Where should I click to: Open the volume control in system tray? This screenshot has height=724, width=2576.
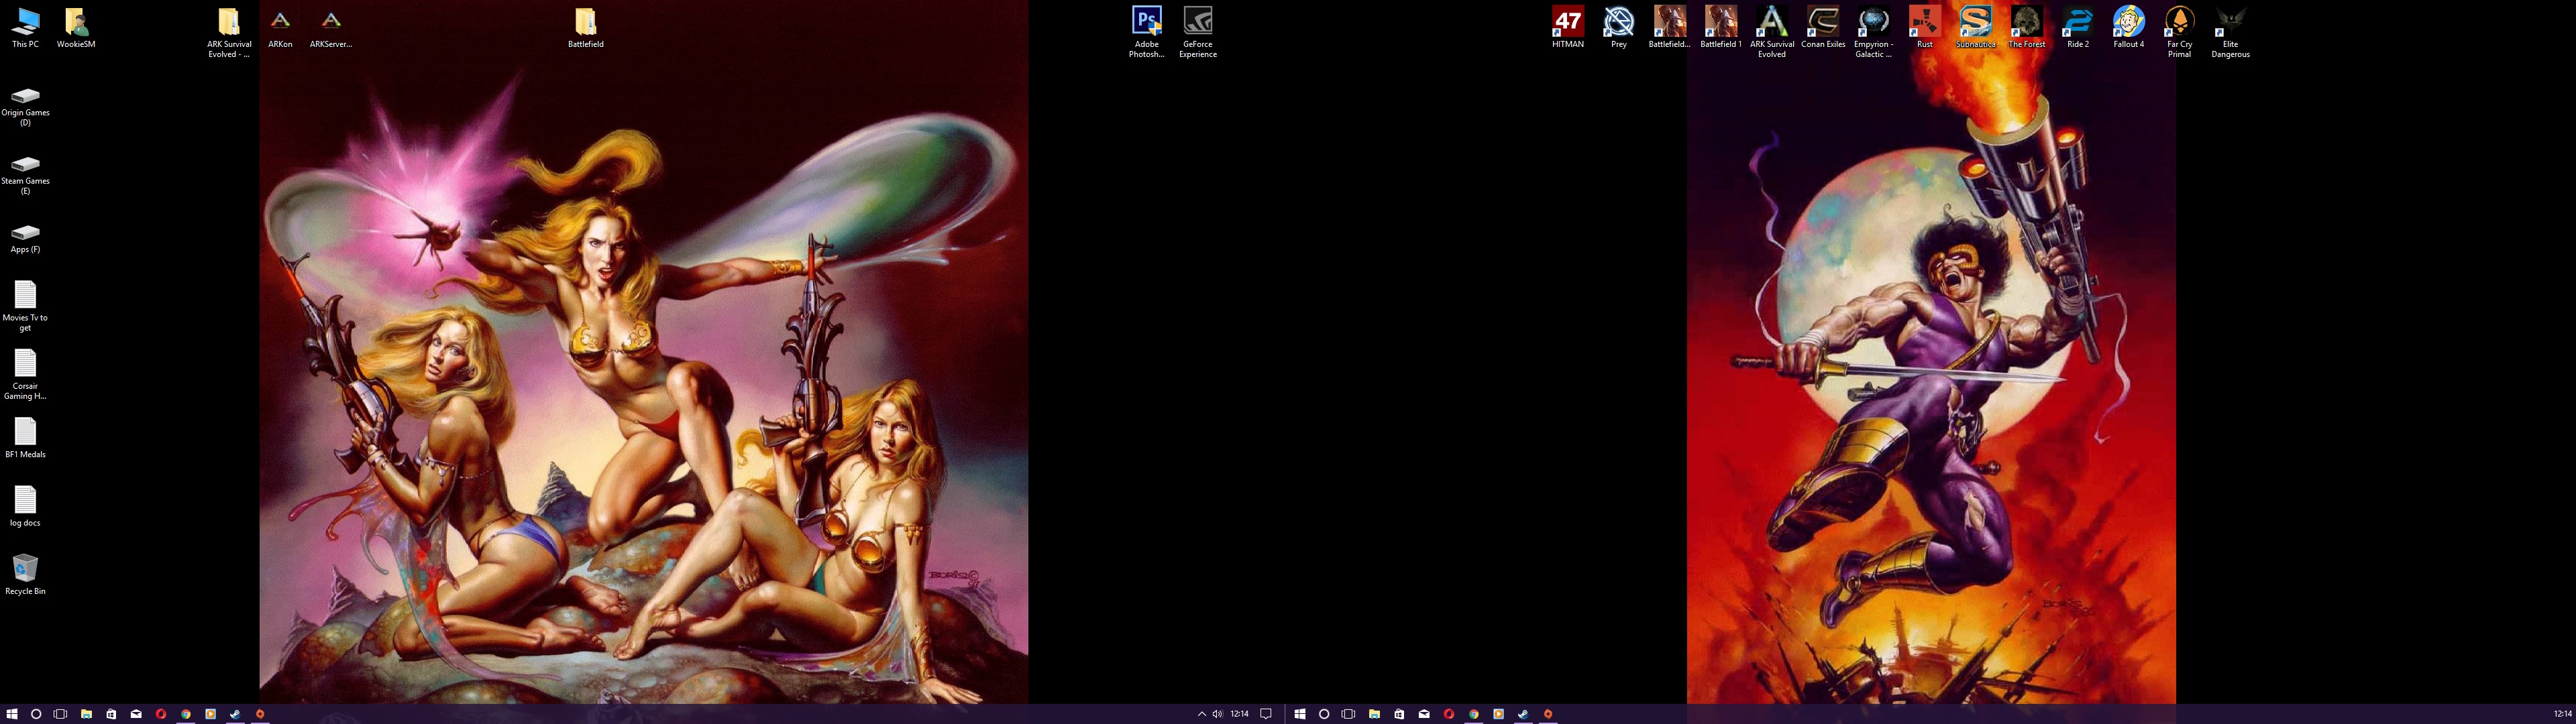[1217, 714]
